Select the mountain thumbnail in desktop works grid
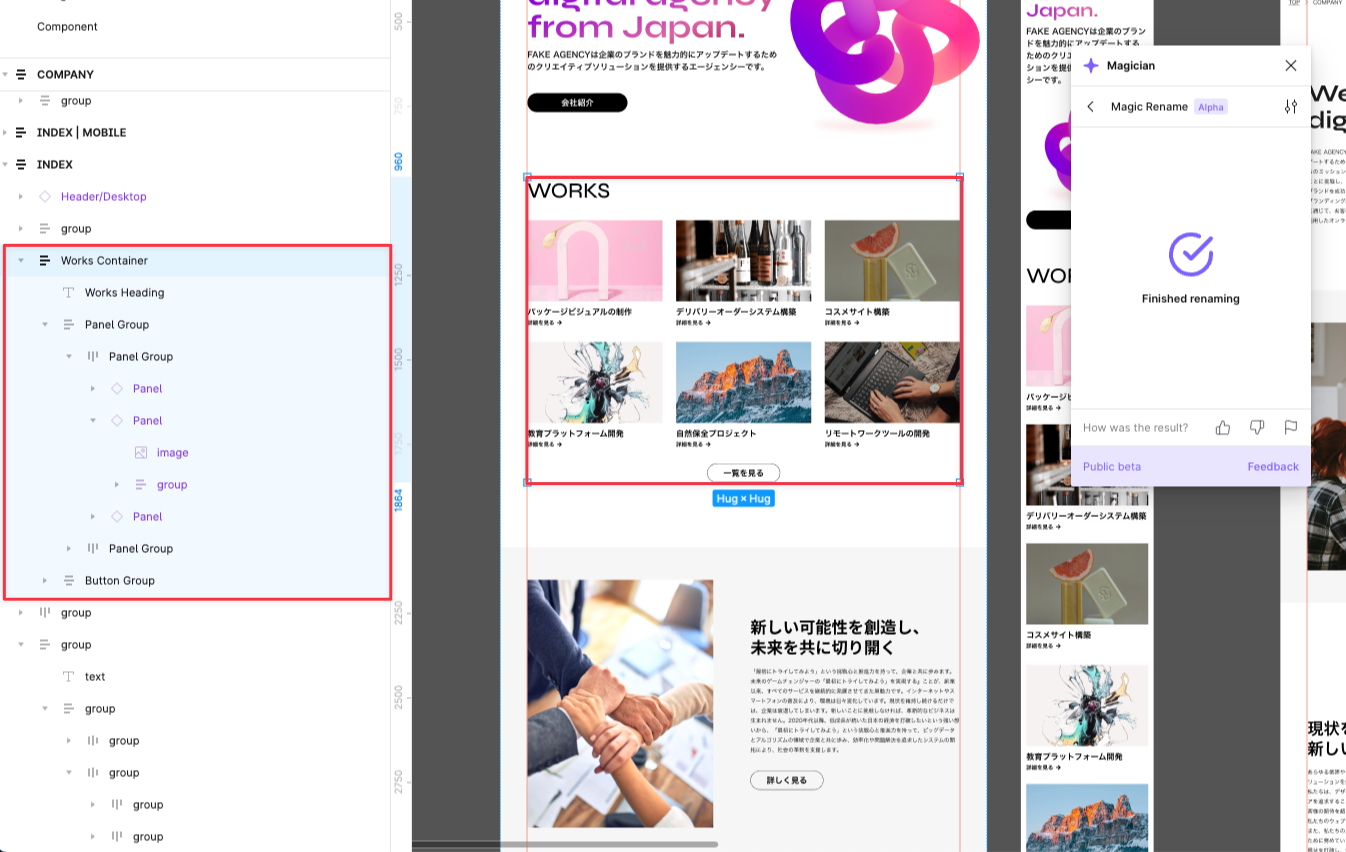 (743, 382)
